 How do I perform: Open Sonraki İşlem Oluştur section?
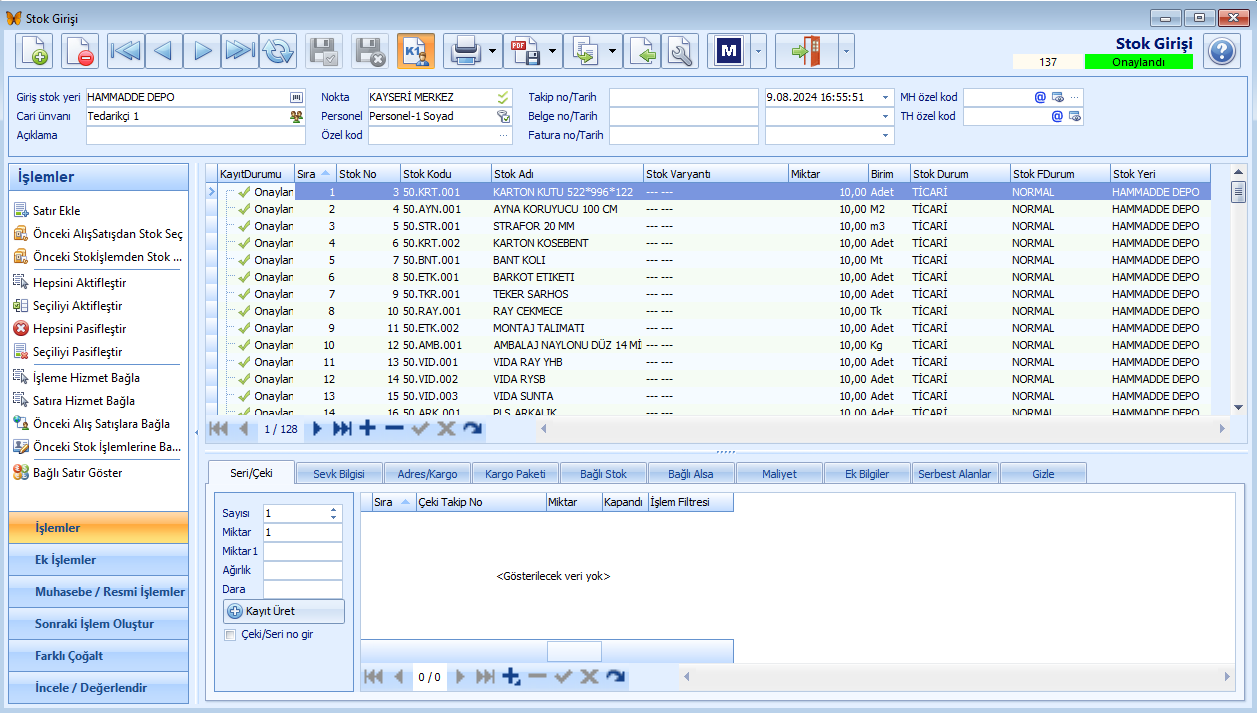click(x=98, y=624)
